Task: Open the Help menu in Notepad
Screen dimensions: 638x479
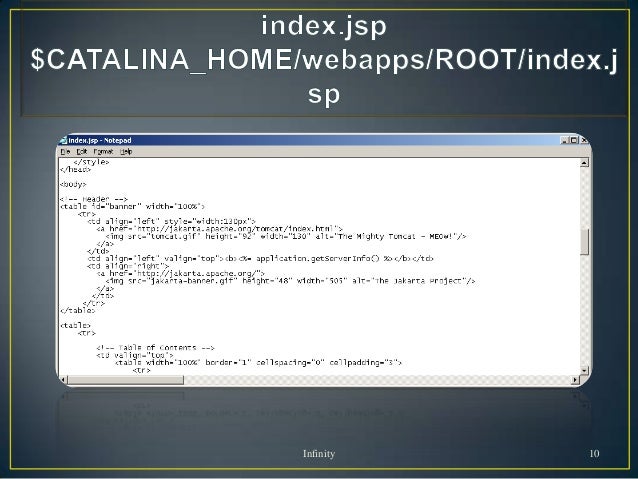Action: point(126,151)
